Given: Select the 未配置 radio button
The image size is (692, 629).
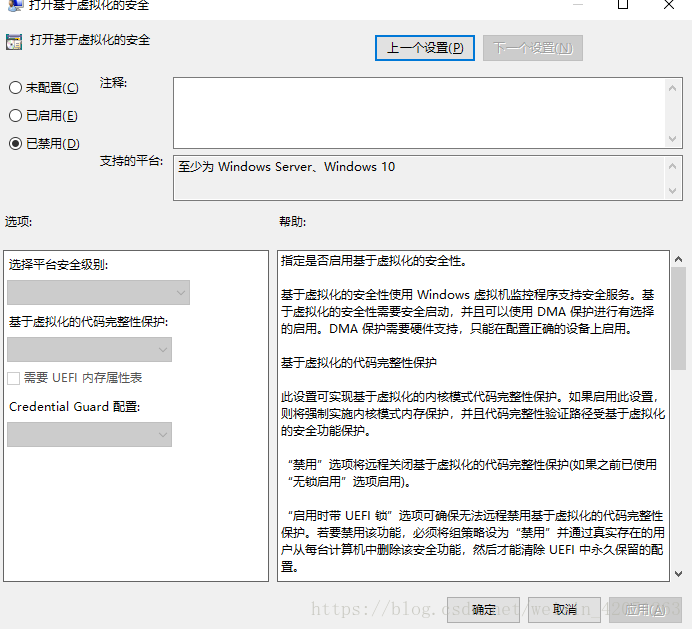Looking at the screenshot, I should (15, 88).
